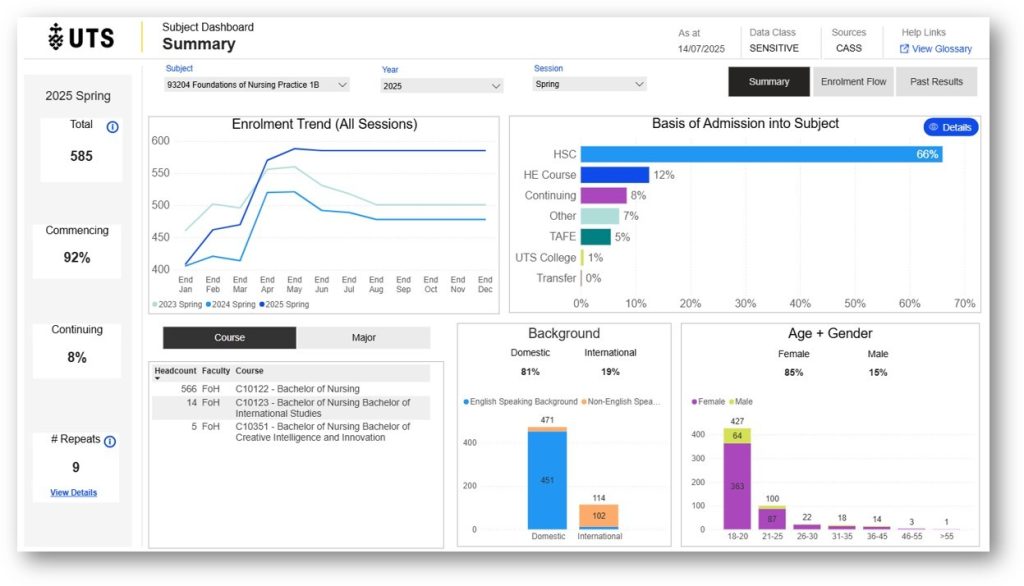Switch to the Enrolment Flow tab
This screenshot has width=1024, height=586.
[853, 82]
